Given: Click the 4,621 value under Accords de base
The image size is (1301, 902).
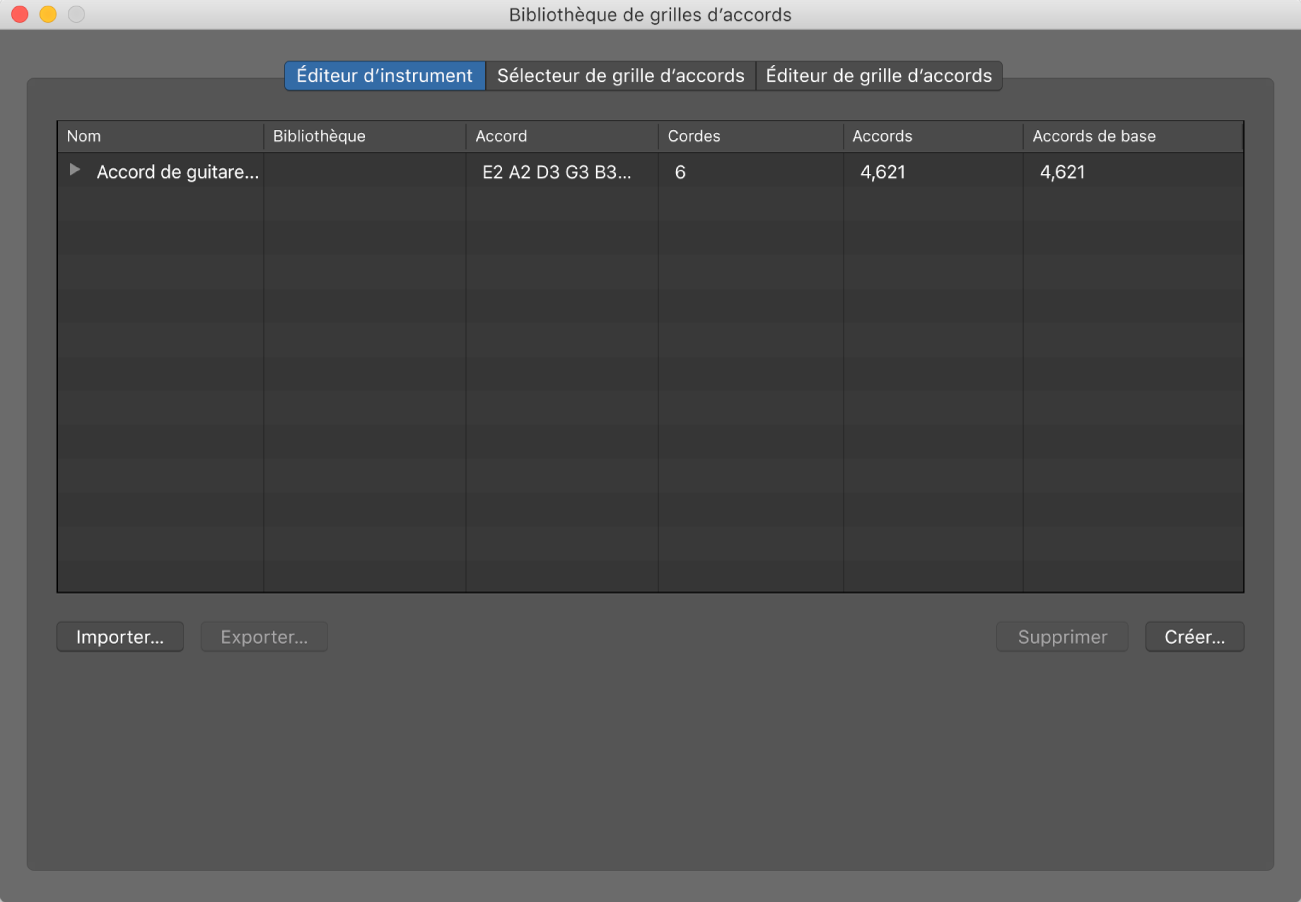Looking at the screenshot, I should (x=1062, y=172).
